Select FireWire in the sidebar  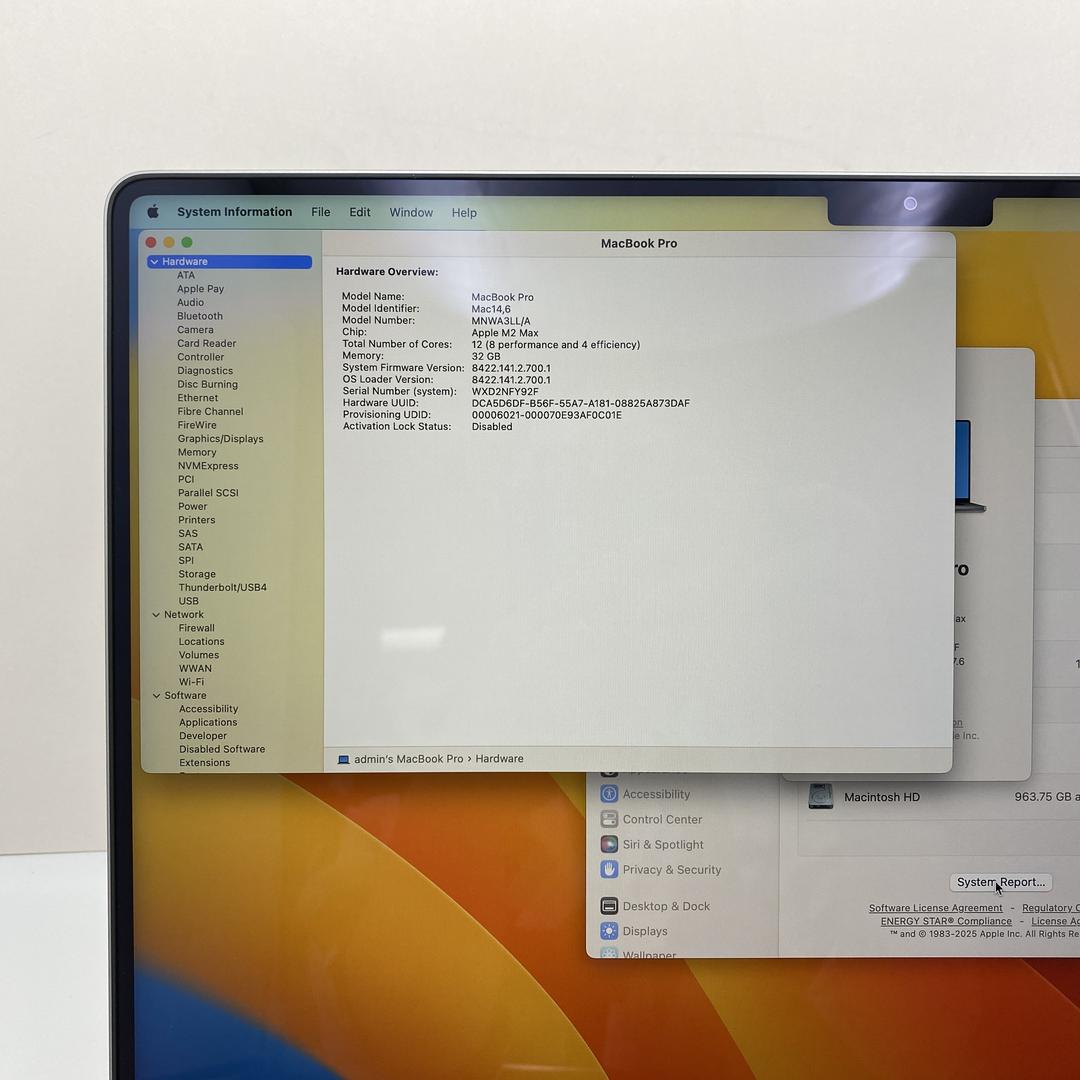[x=197, y=425]
